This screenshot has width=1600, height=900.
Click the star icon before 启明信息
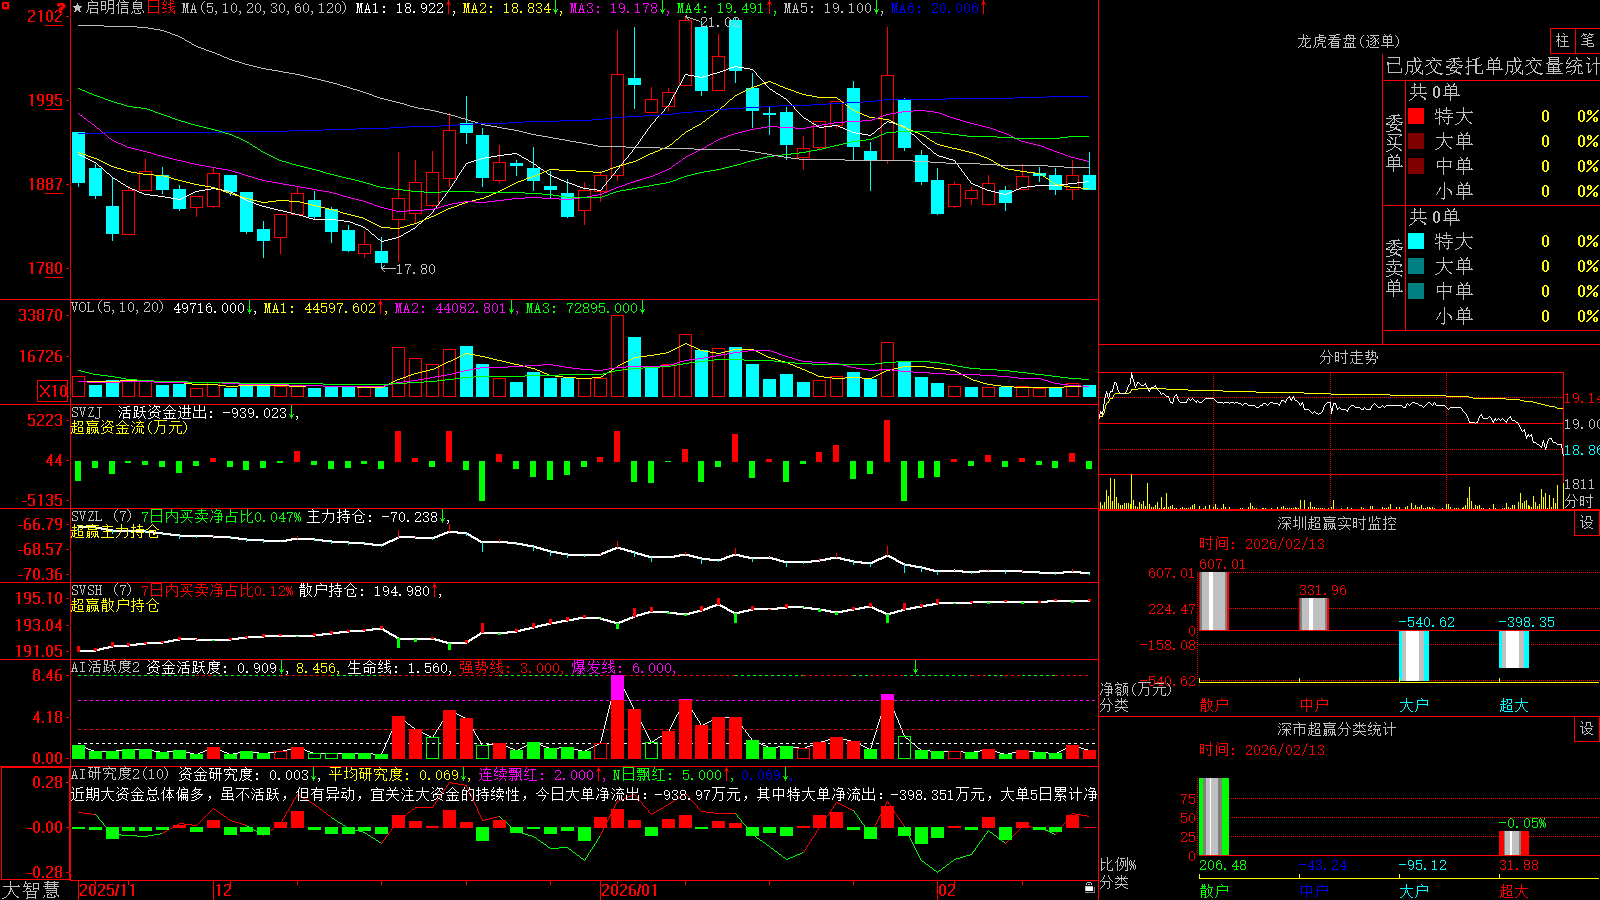click(x=78, y=8)
